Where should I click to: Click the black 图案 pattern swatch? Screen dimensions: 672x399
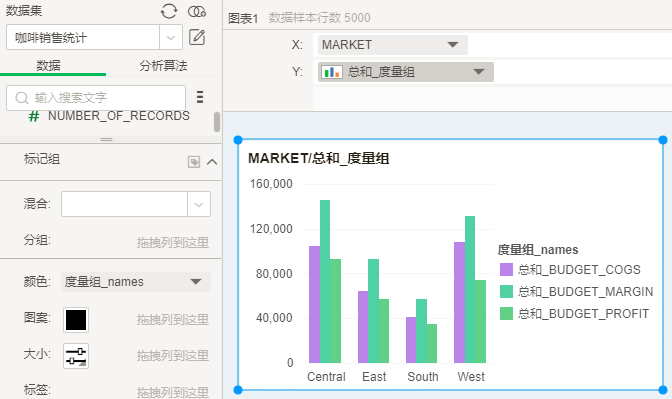click(x=76, y=320)
